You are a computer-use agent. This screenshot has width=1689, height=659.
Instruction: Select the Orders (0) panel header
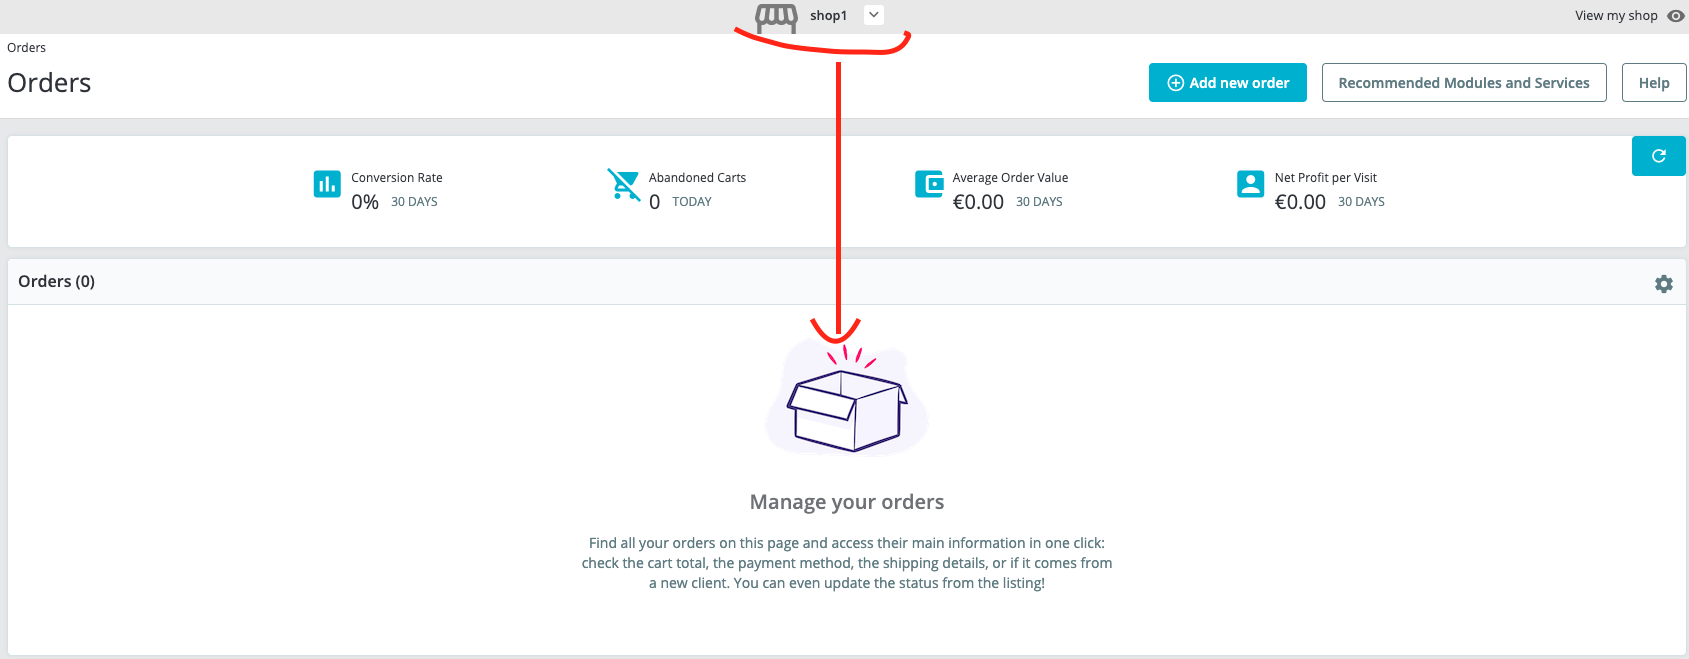pos(56,281)
